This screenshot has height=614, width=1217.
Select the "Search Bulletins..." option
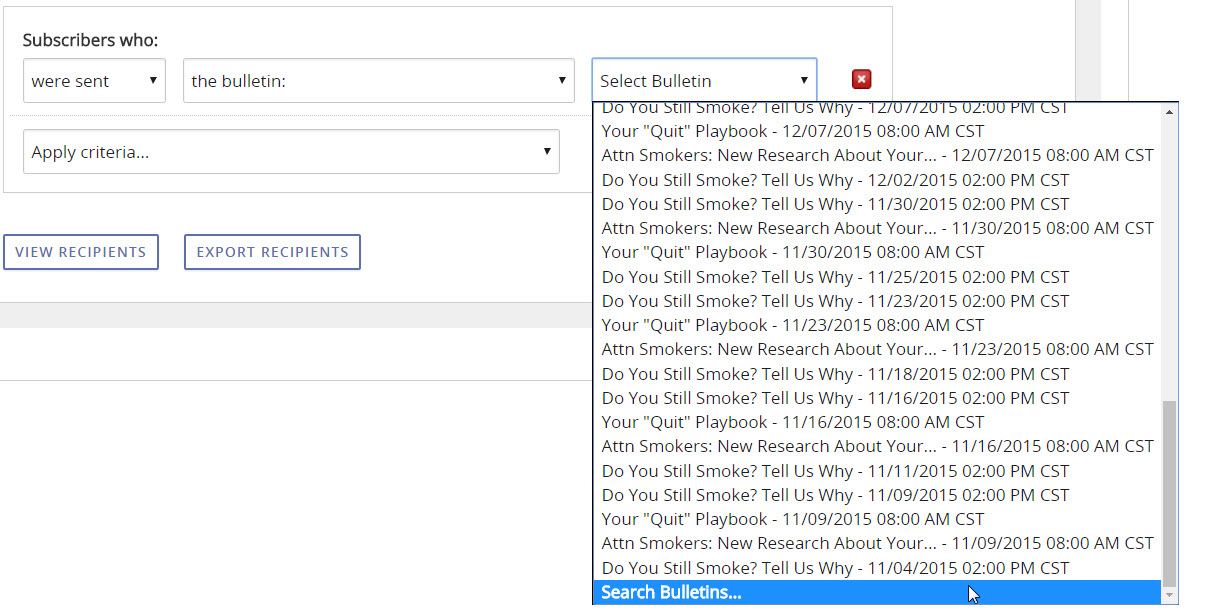click(x=671, y=593)
